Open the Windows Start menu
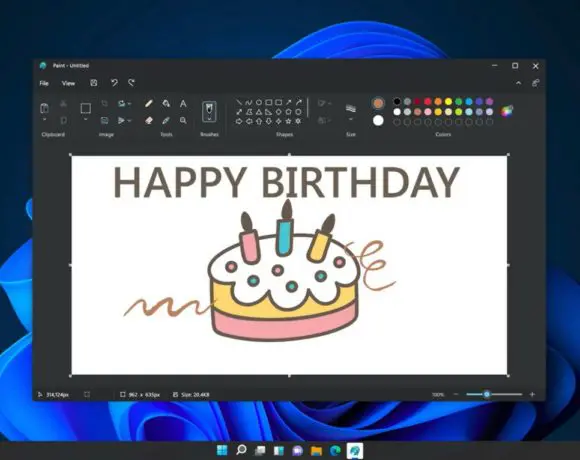Screen dimensions: 580x460 (x=222, y=450)
